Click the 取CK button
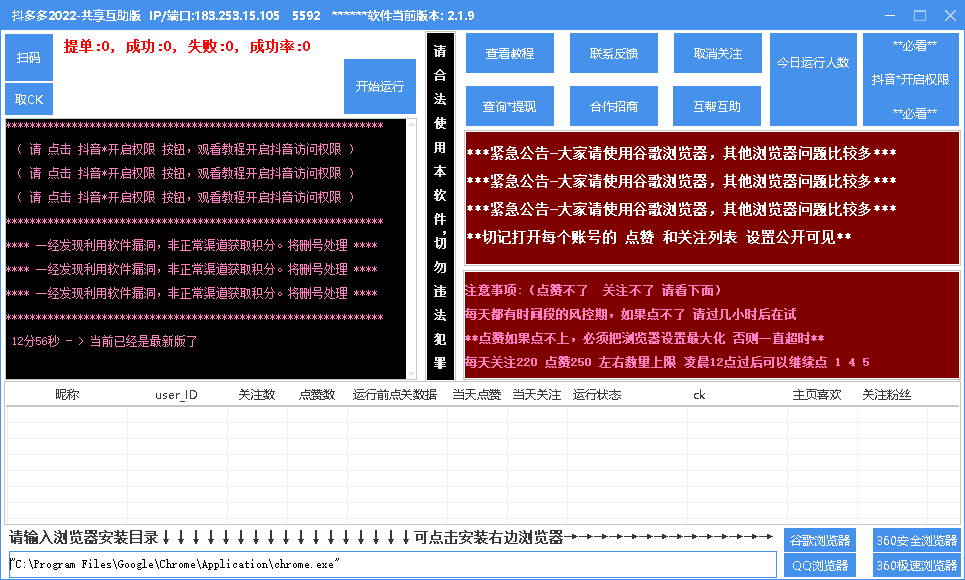Screen dimensions: 965x580 point(29,99)
